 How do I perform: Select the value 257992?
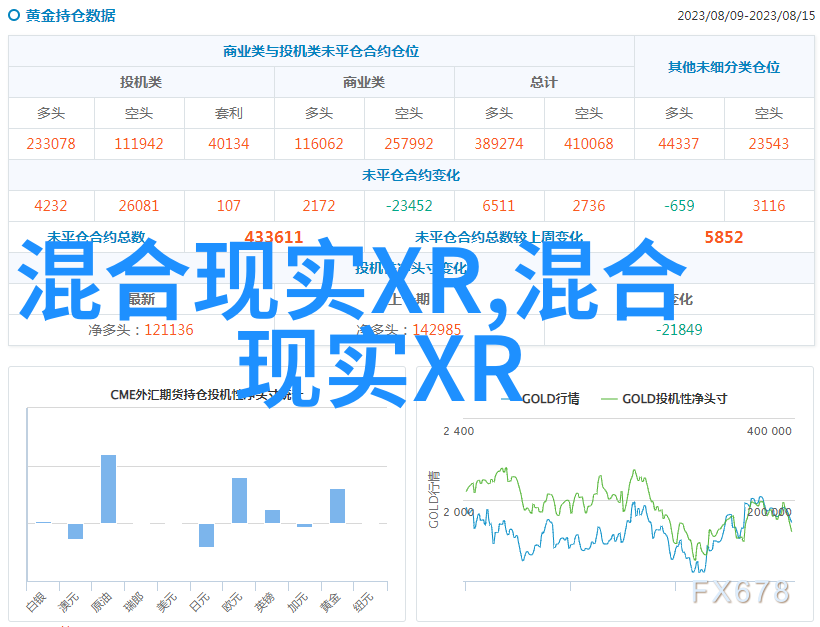point(408,144)
